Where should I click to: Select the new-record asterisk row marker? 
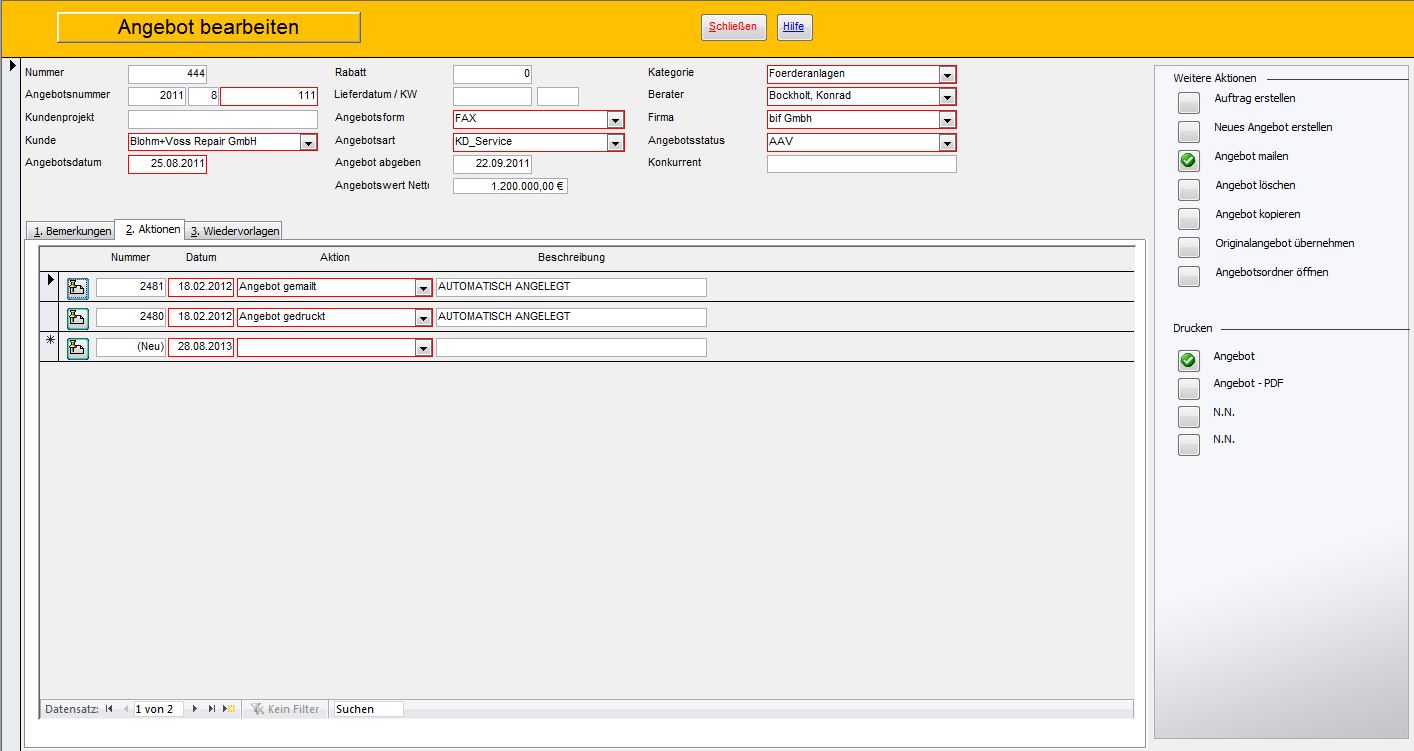pos(51,342)
